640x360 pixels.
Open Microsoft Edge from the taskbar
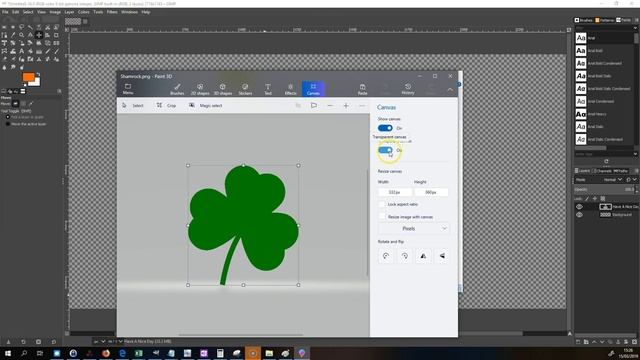(122, 353)
